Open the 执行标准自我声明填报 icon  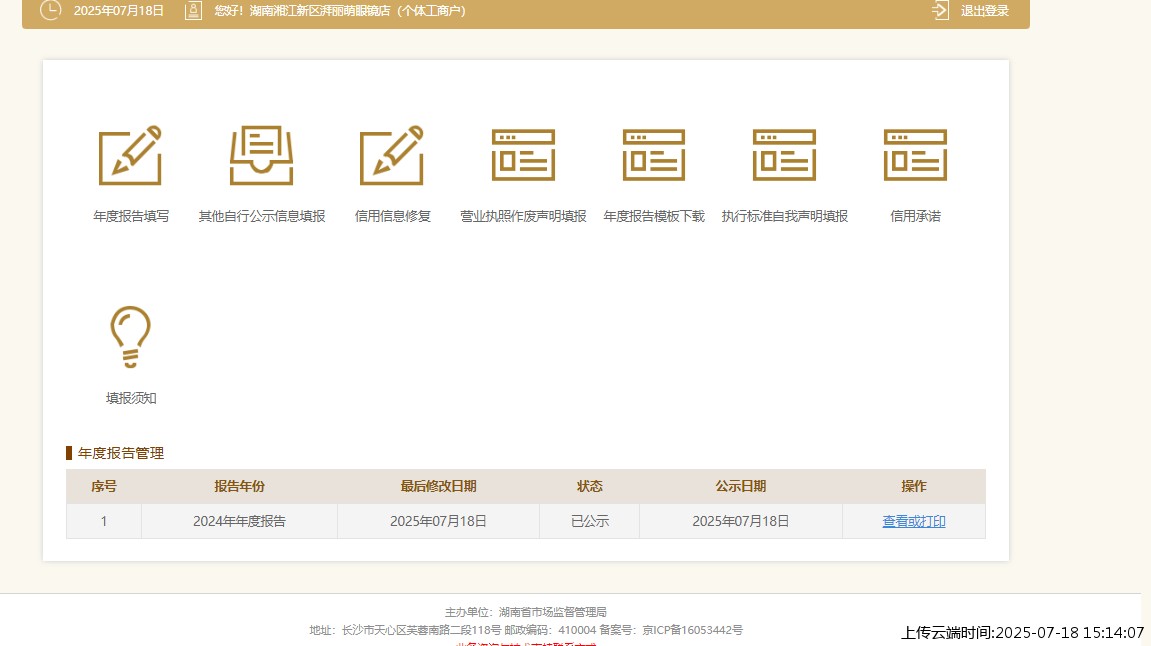click(x=785, y=155)
